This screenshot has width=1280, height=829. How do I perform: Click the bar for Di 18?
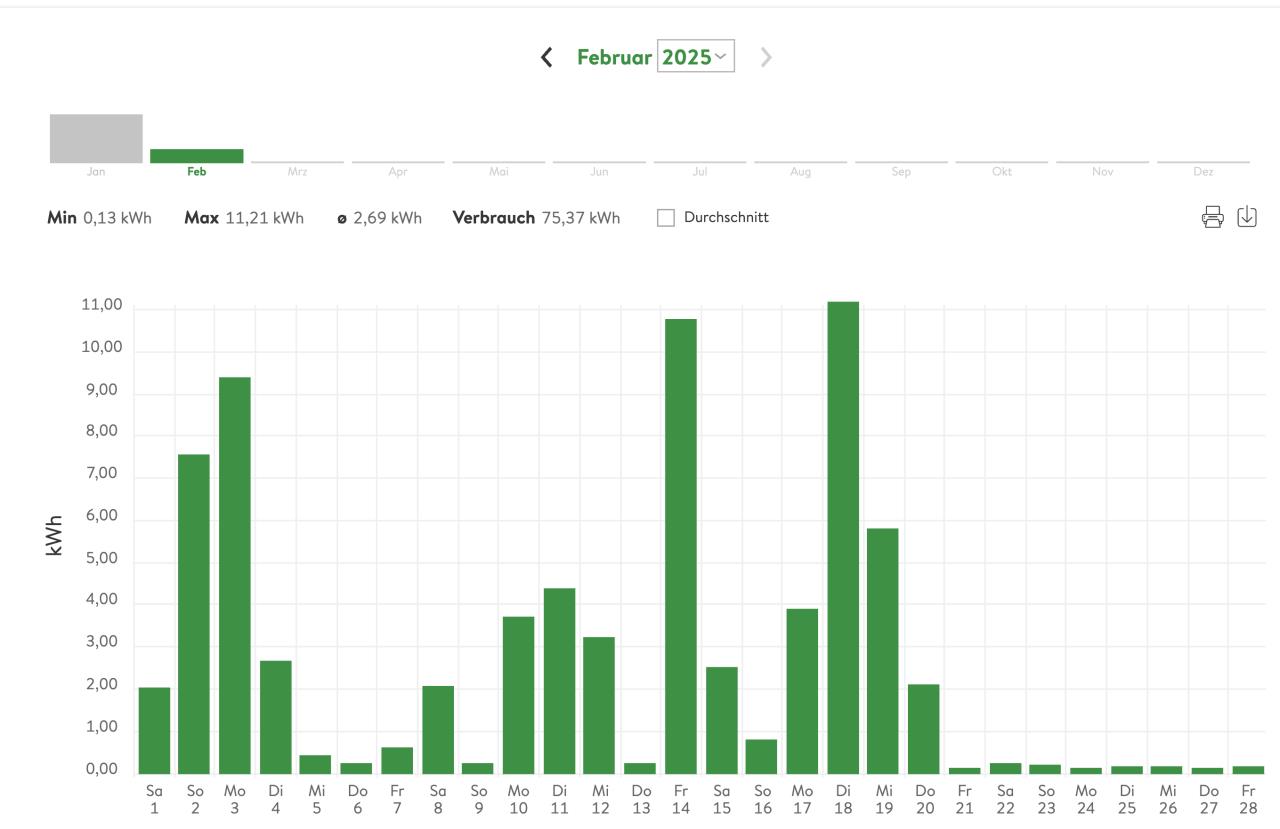pyautogui.click(x=843, y=538)
